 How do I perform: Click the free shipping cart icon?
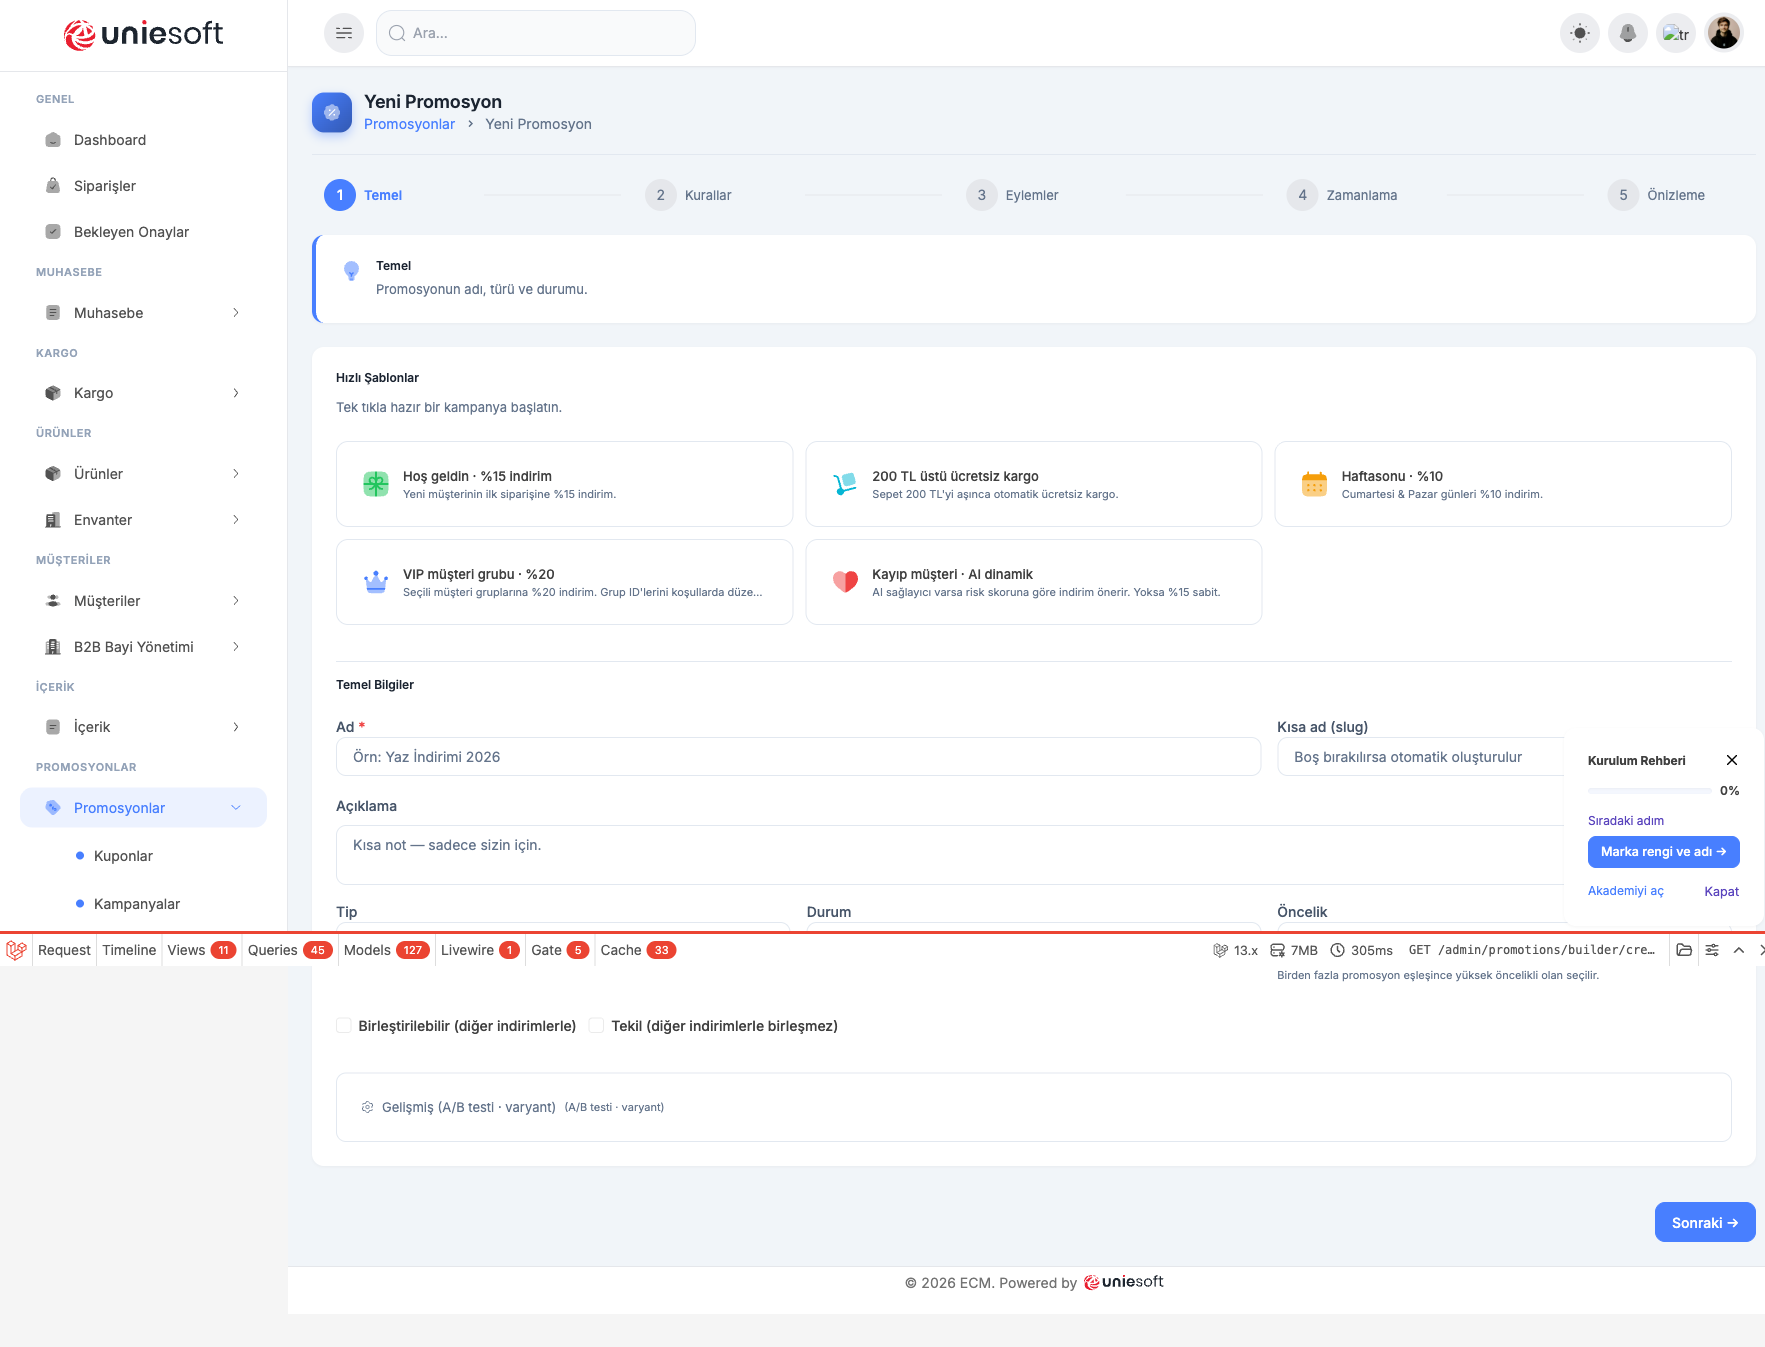[845, 484]
